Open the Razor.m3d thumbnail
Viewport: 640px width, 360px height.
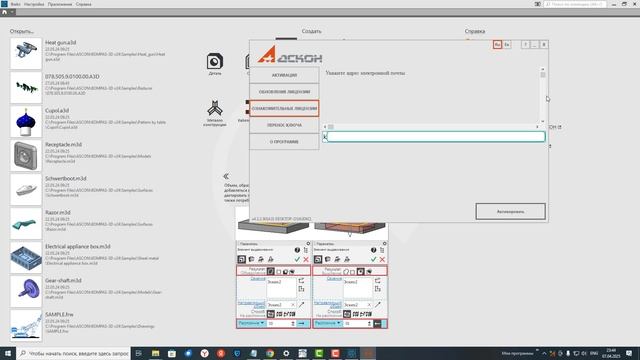point(26,224)
